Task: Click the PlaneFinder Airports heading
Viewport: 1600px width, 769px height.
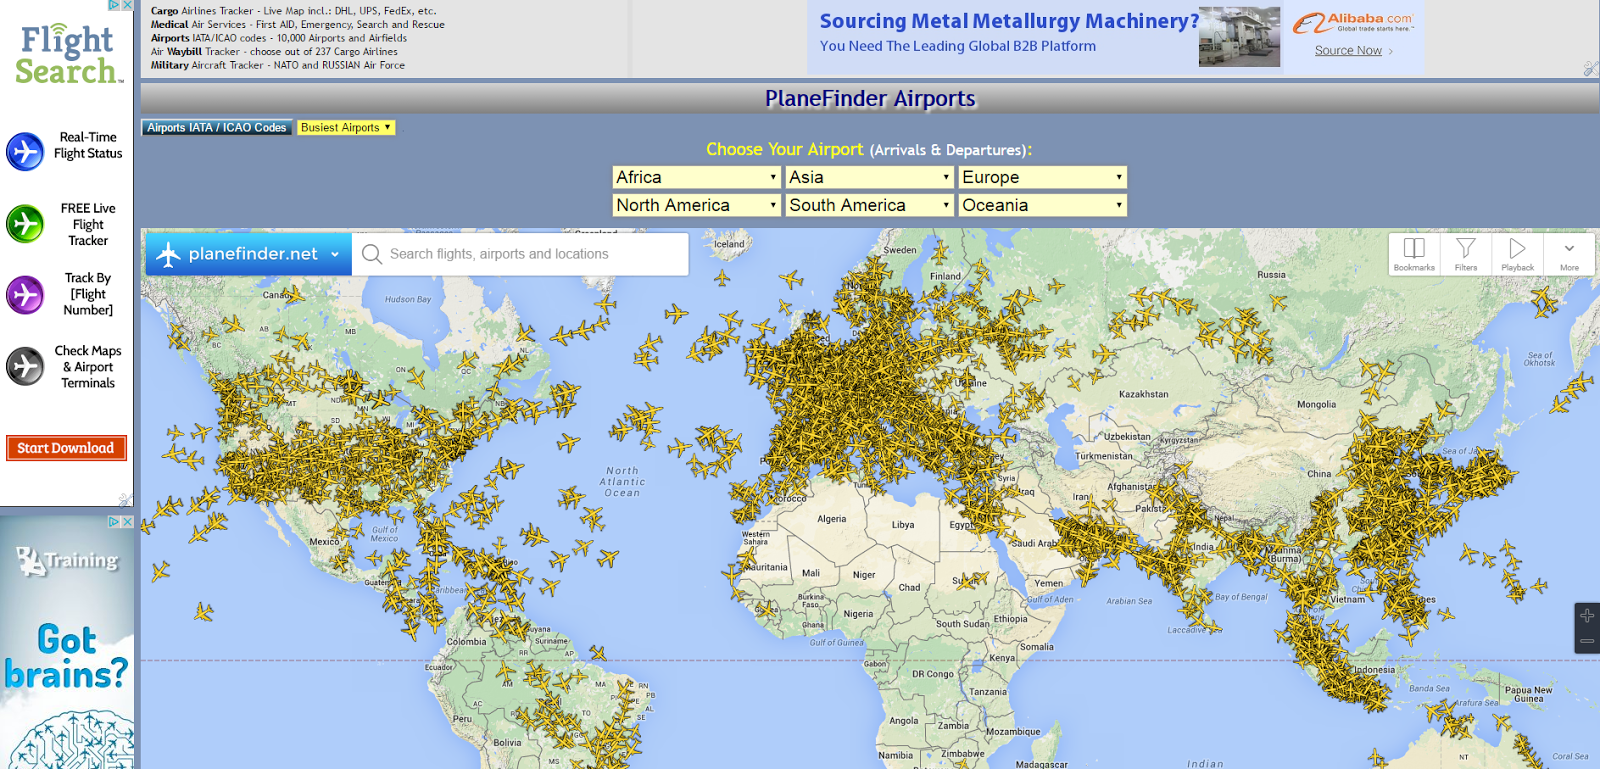Action: coord(870,98)
